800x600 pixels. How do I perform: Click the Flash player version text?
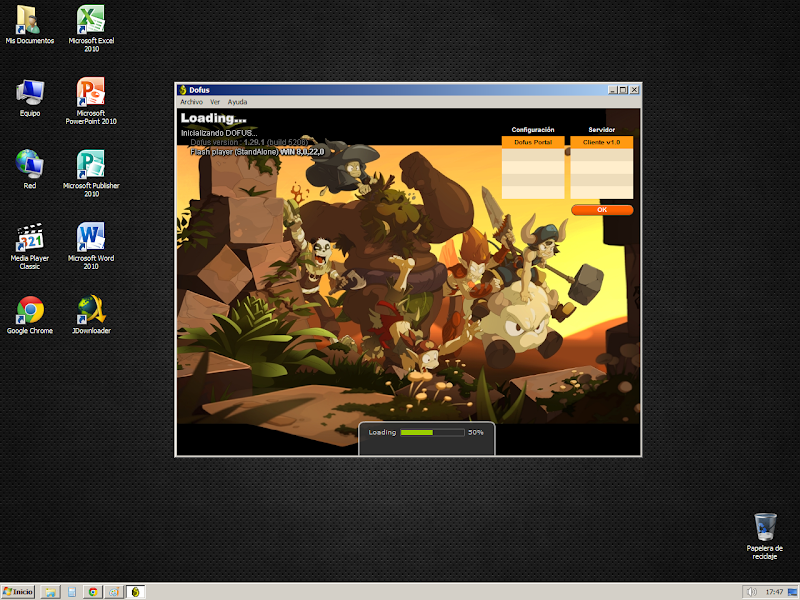click(x=257, y=152)
